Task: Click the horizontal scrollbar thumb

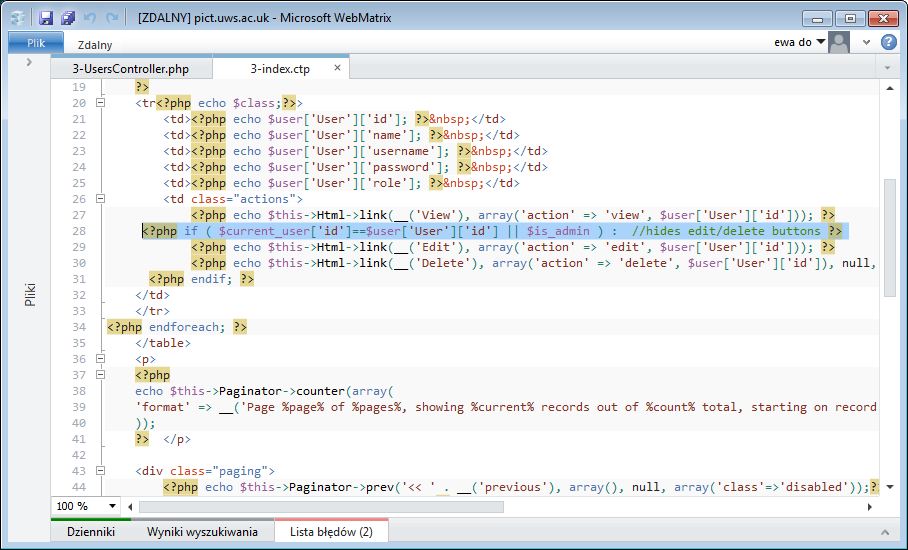Action: [x=321, y=507]
